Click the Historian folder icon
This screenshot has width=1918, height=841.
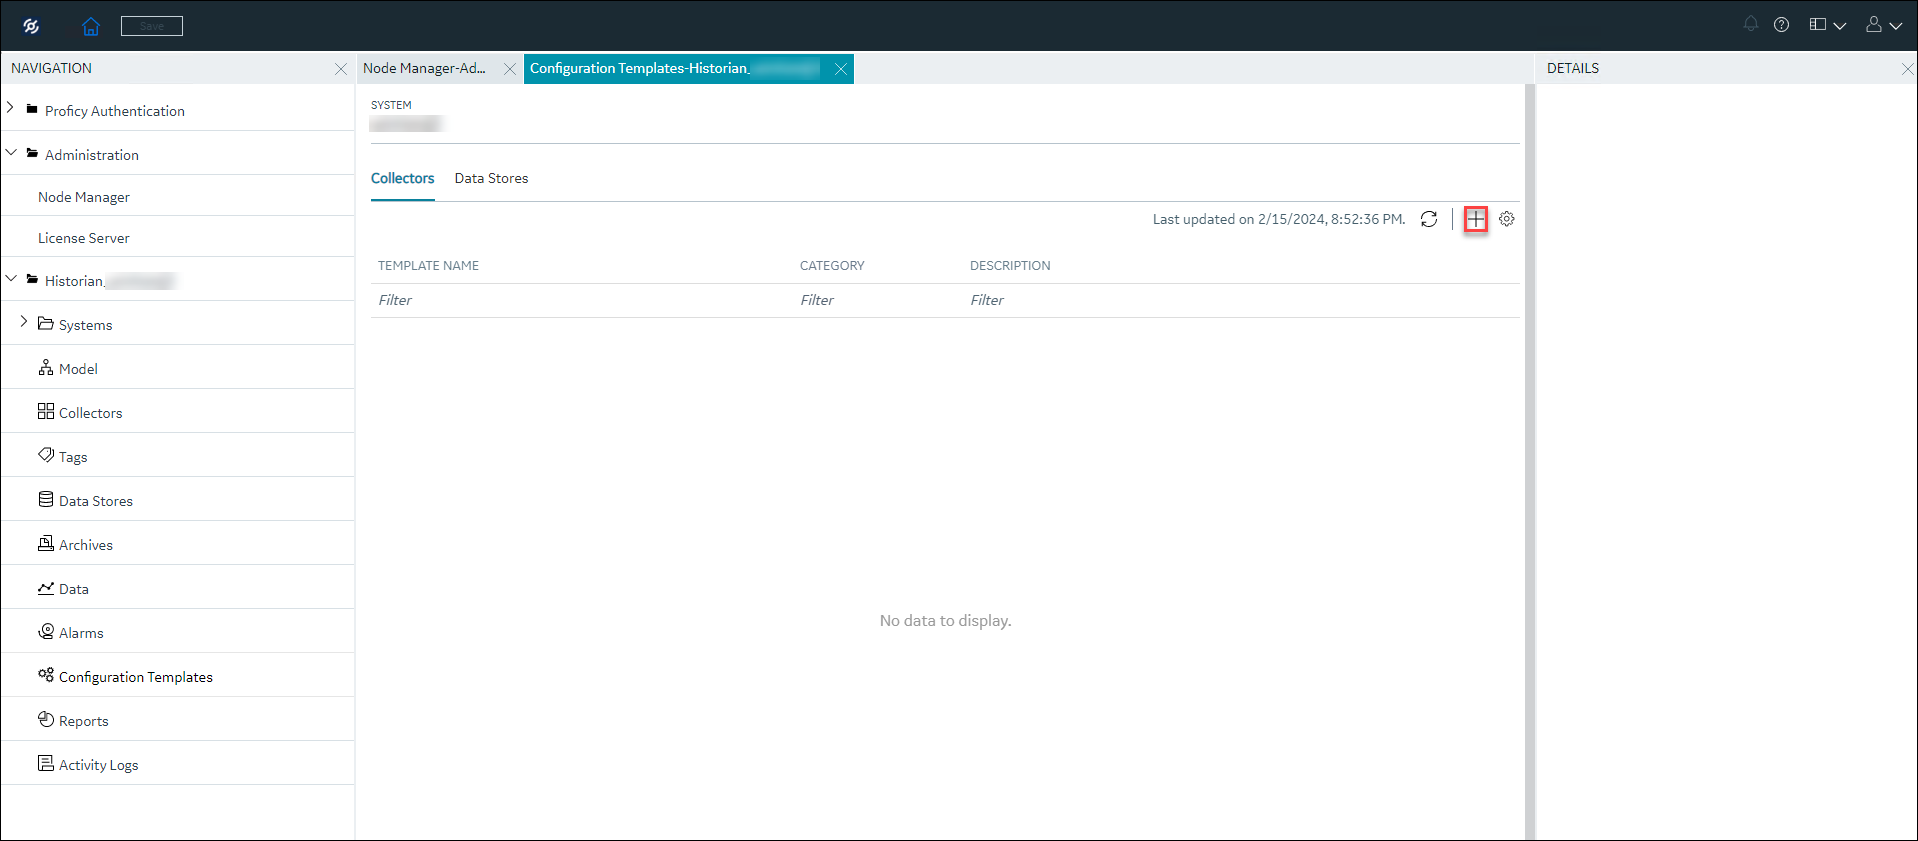[x=32, y=279]
